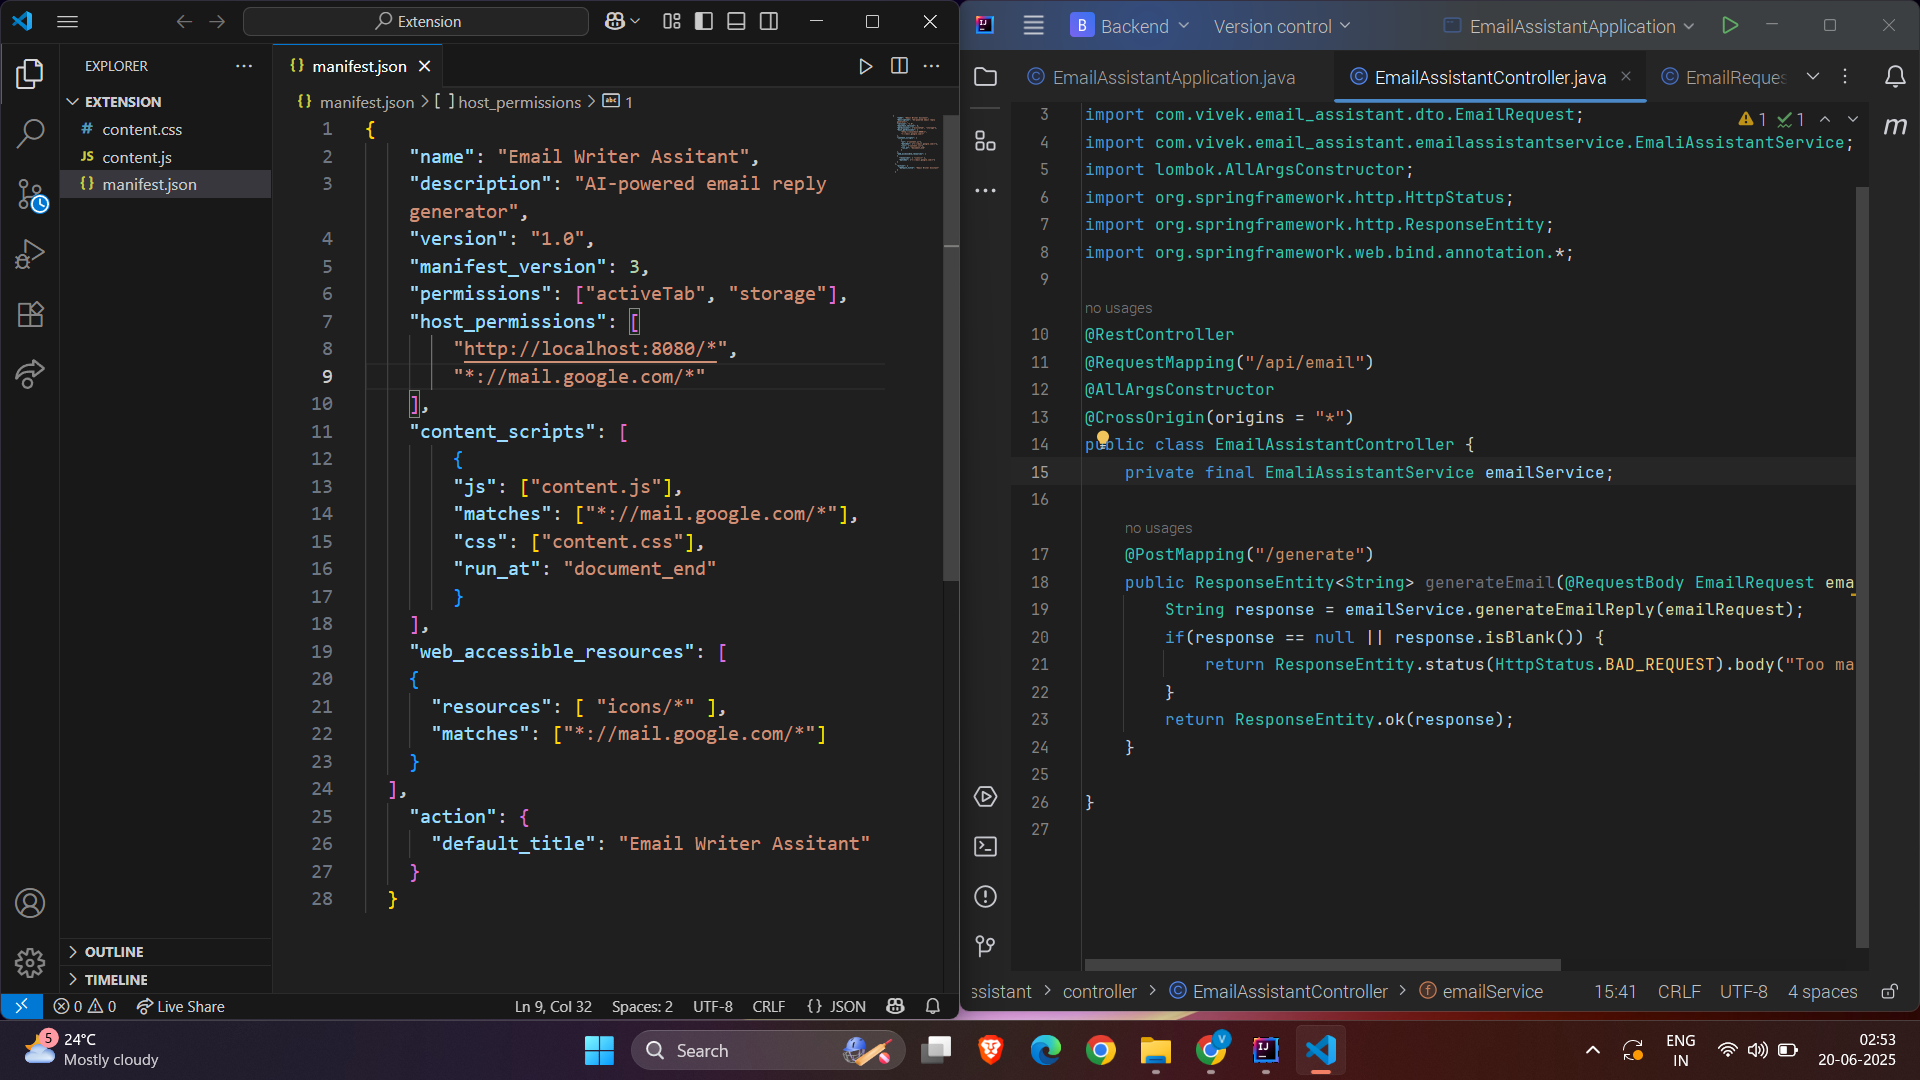Toggle the VS Code primary side bar layout

click(704, 21)
